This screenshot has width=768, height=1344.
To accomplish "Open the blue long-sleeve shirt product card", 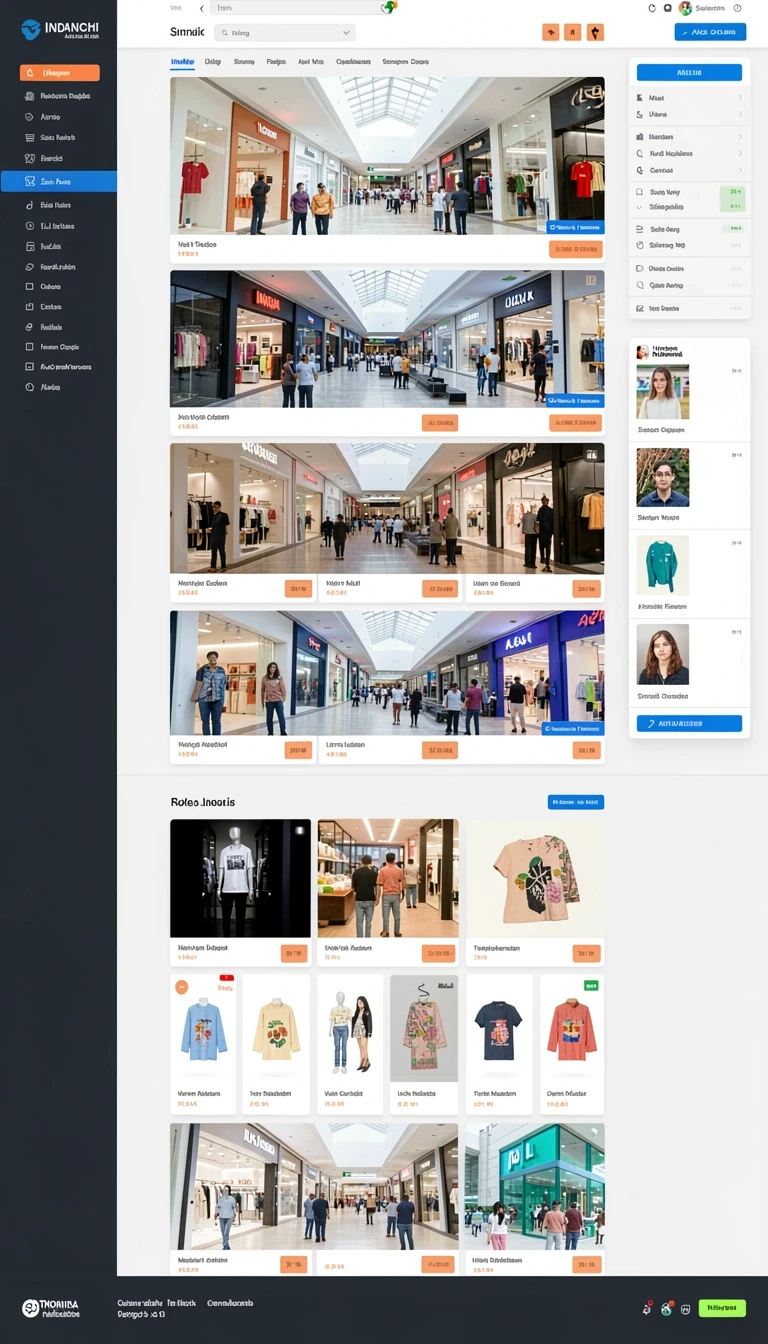I will coord(203,1044).
